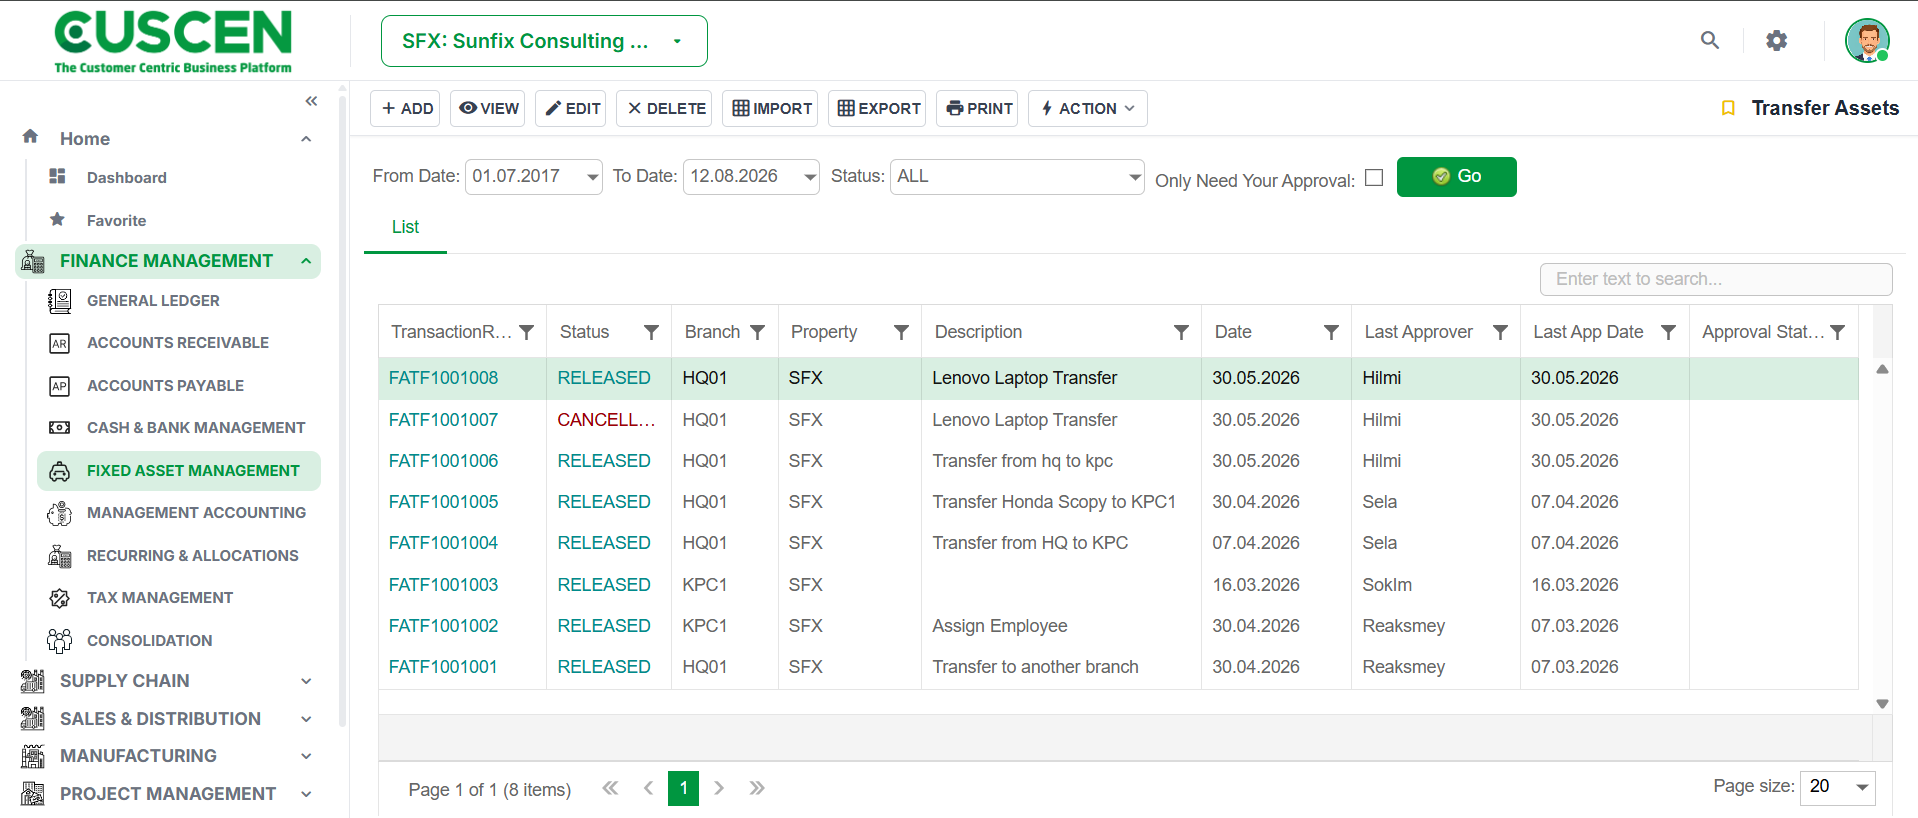Filter the Status column
Image resolution: width=1918 pixels, height=818 pixels.
click(651, 332)
